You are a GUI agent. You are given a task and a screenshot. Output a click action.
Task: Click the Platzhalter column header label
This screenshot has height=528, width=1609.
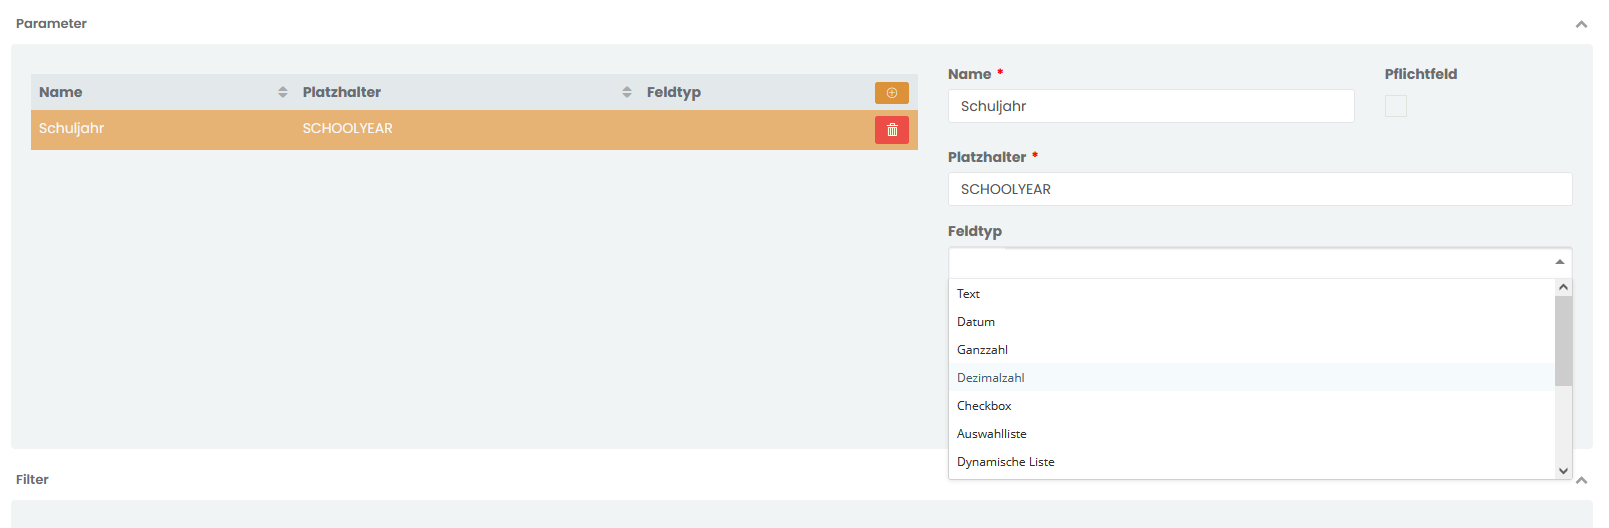pyautogui.click(x=342, y=92)
